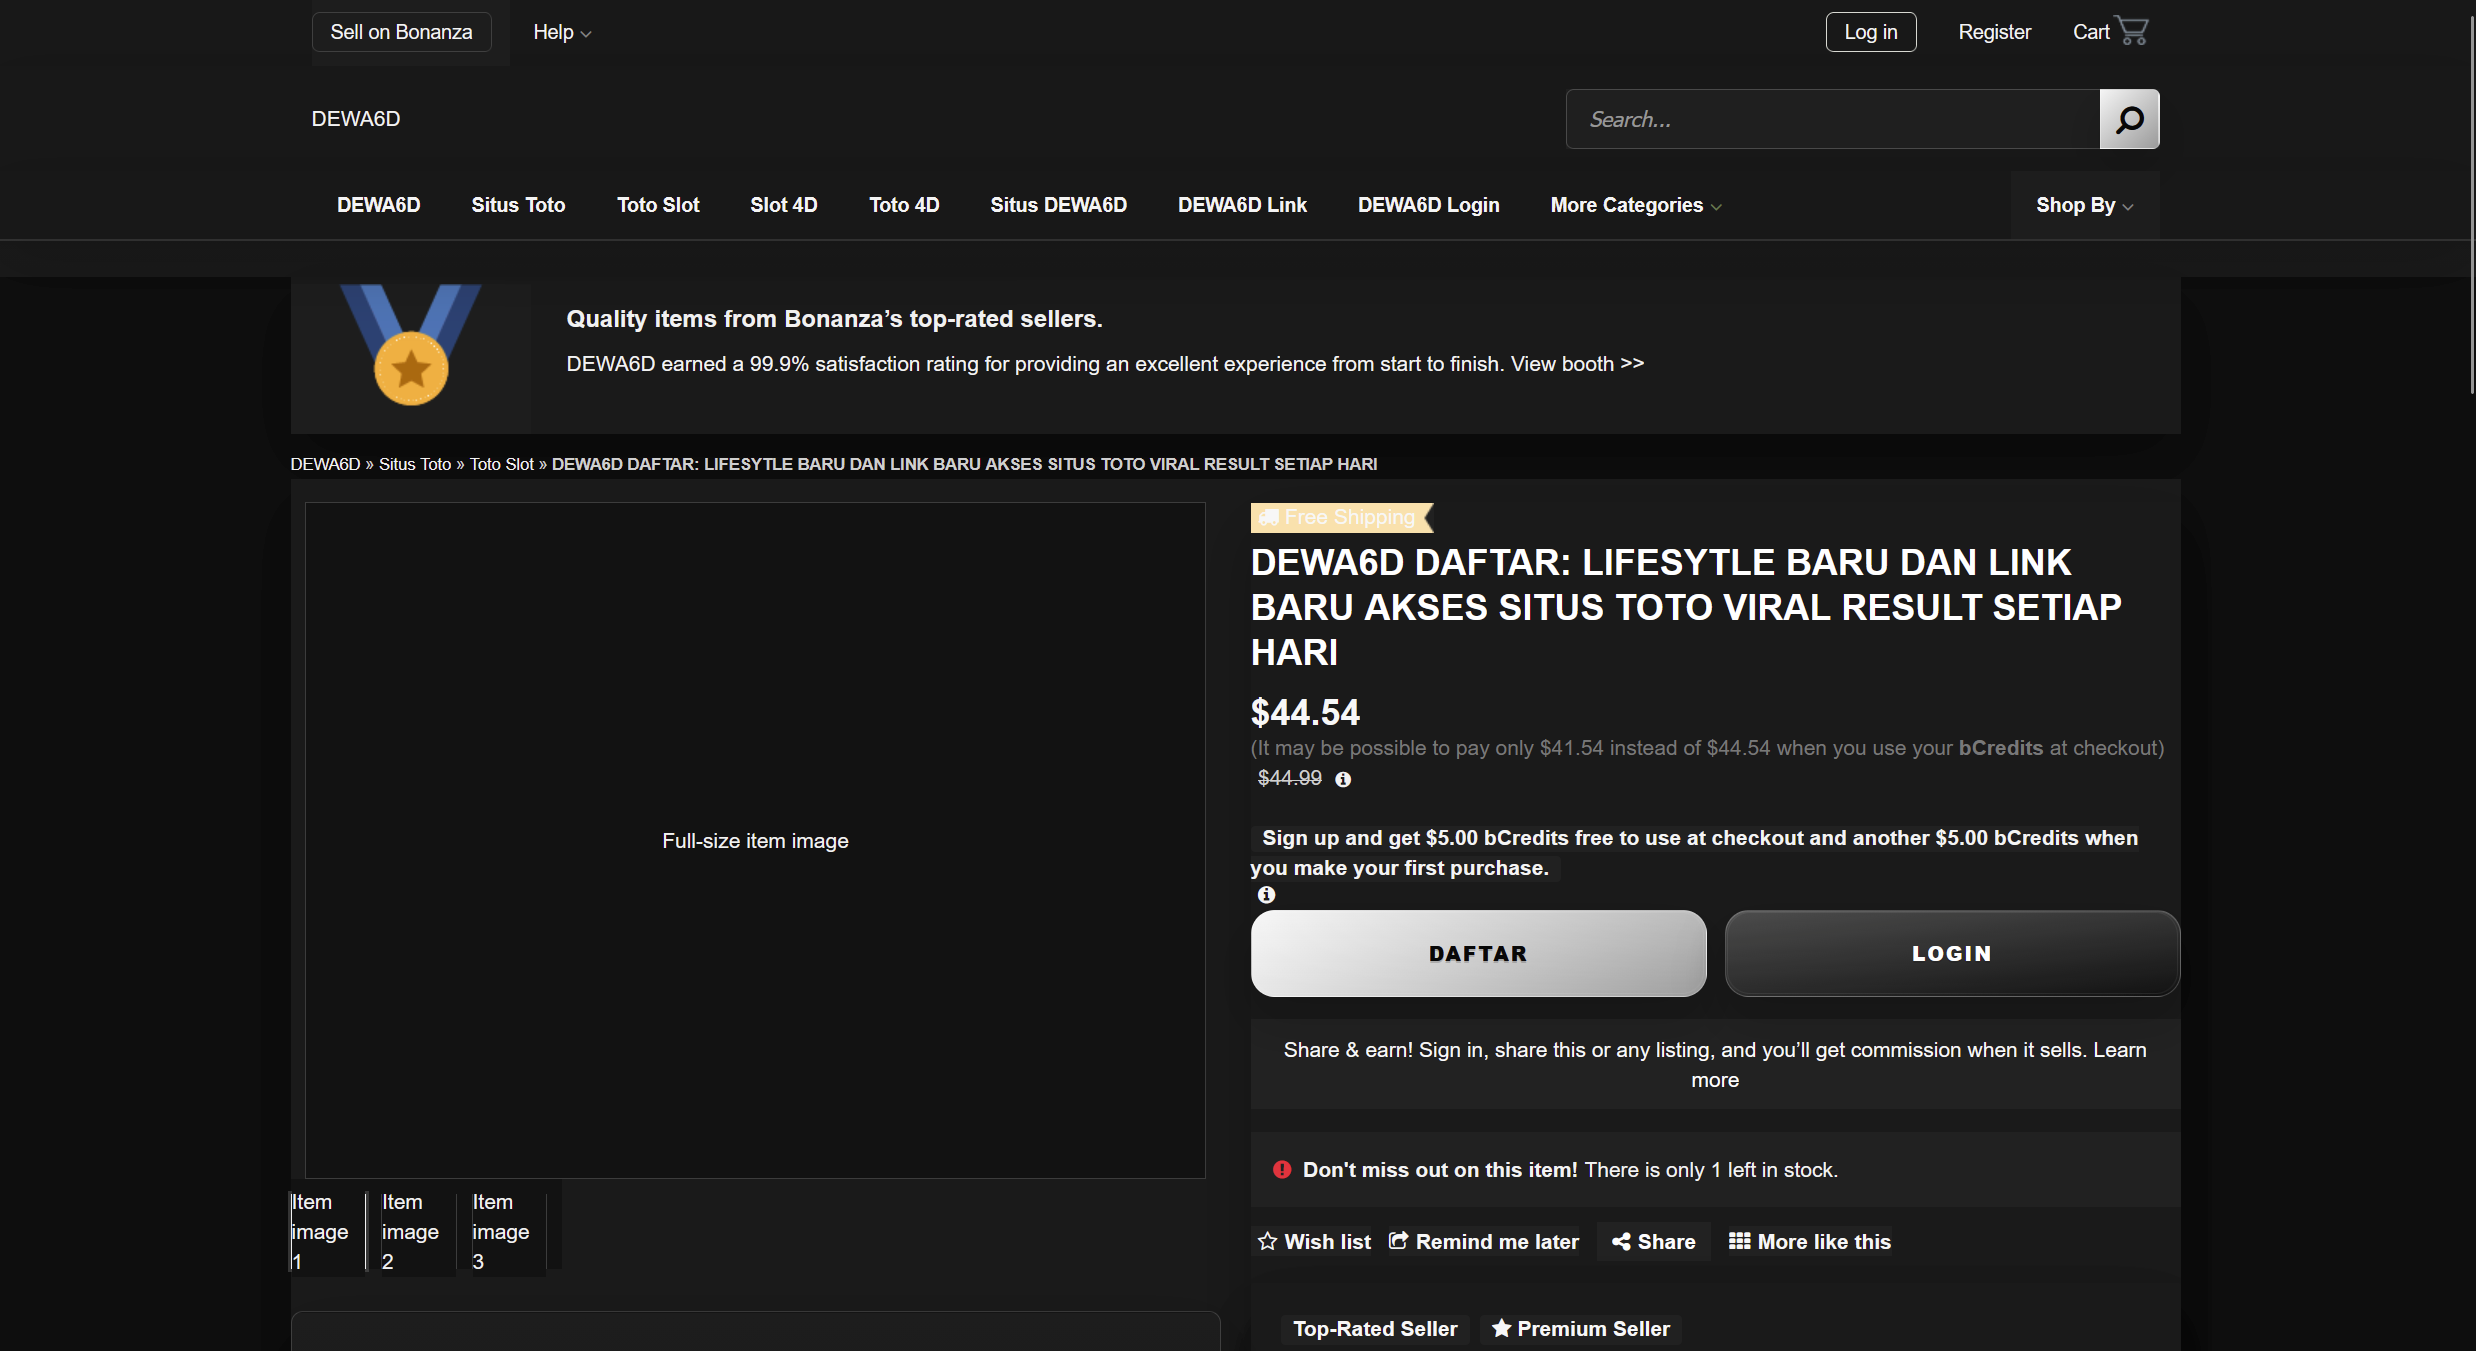Viewport: 2476px width, 1351px height.
Task: Click the Premium Seller star icon
Action: click(1501, 1328)
